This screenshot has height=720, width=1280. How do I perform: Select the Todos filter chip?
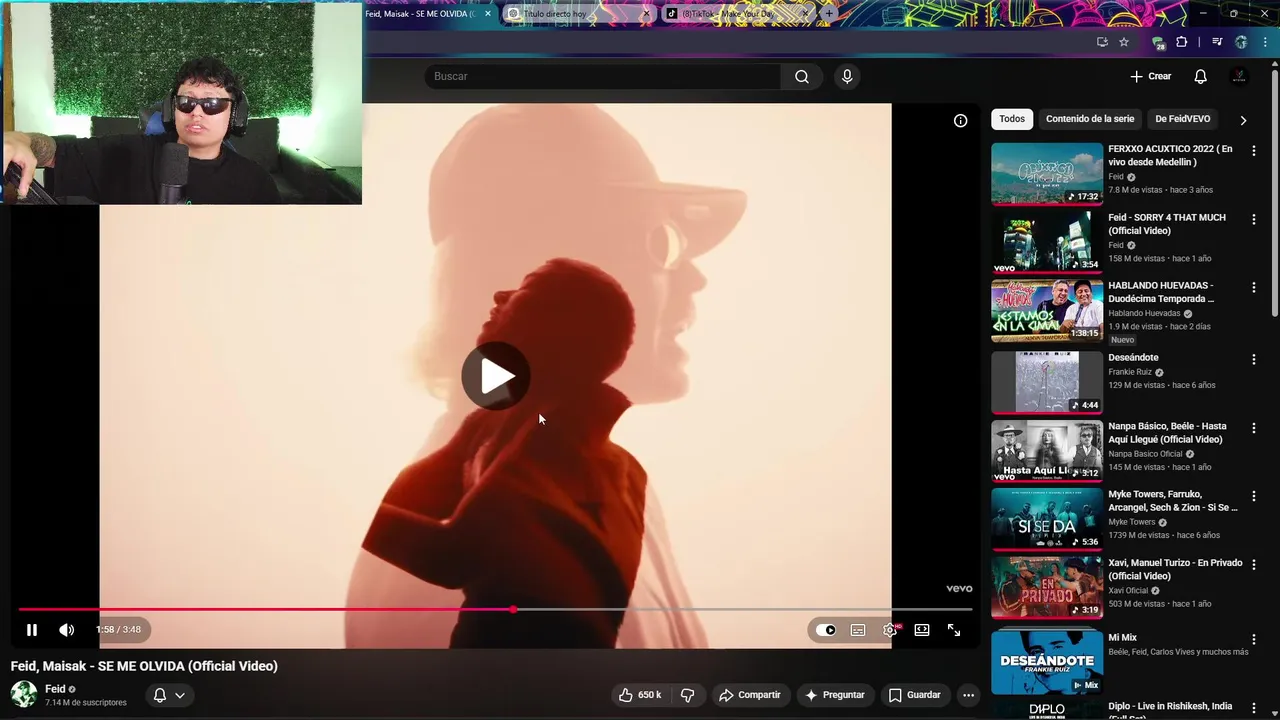click(x=1012, y=119)
